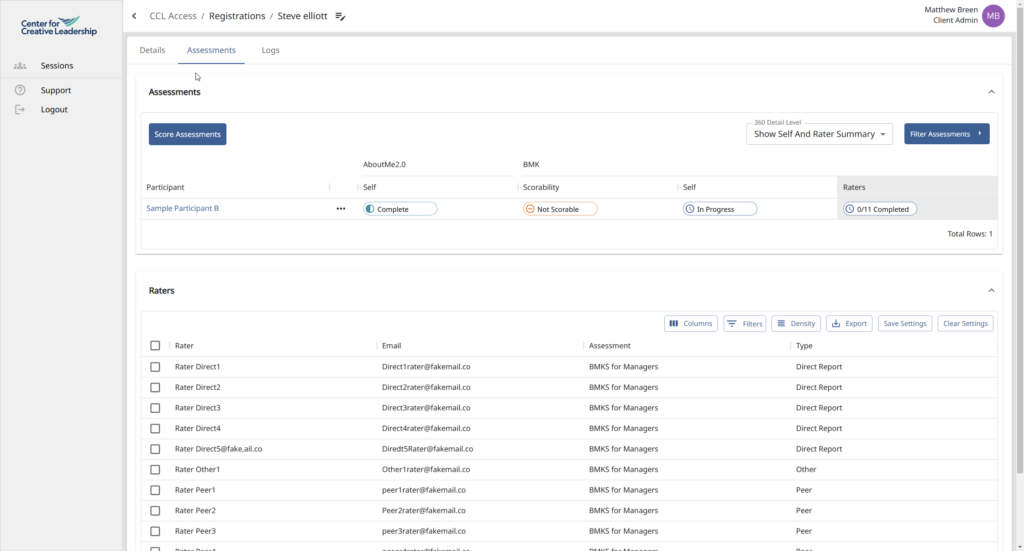Select all raters with header checkbox
This screenshot has height=551, width=1024.
pyautogui.click(x=155, y=345)
